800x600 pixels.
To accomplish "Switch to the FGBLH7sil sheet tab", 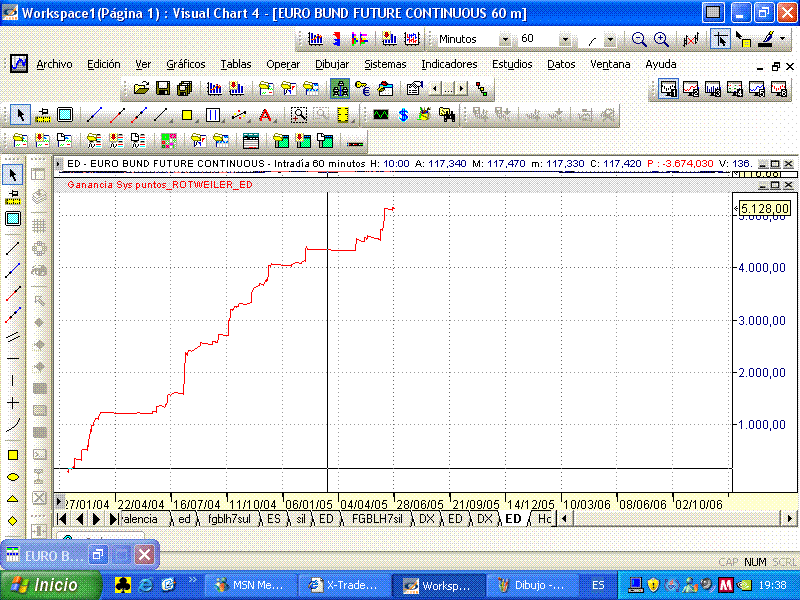I will tap(376, 519).
